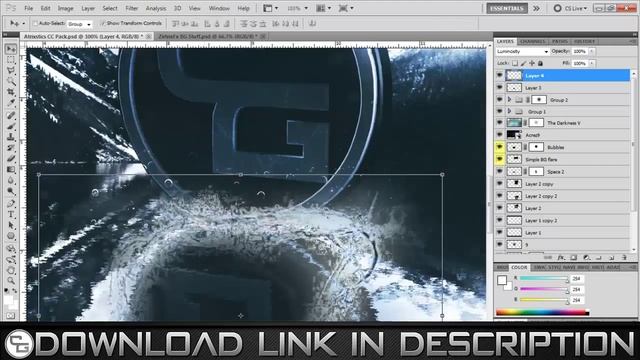The height and width of the screenshot is (360, 640).
Task: Select the Path Selection tool
Action: [11, 225]
